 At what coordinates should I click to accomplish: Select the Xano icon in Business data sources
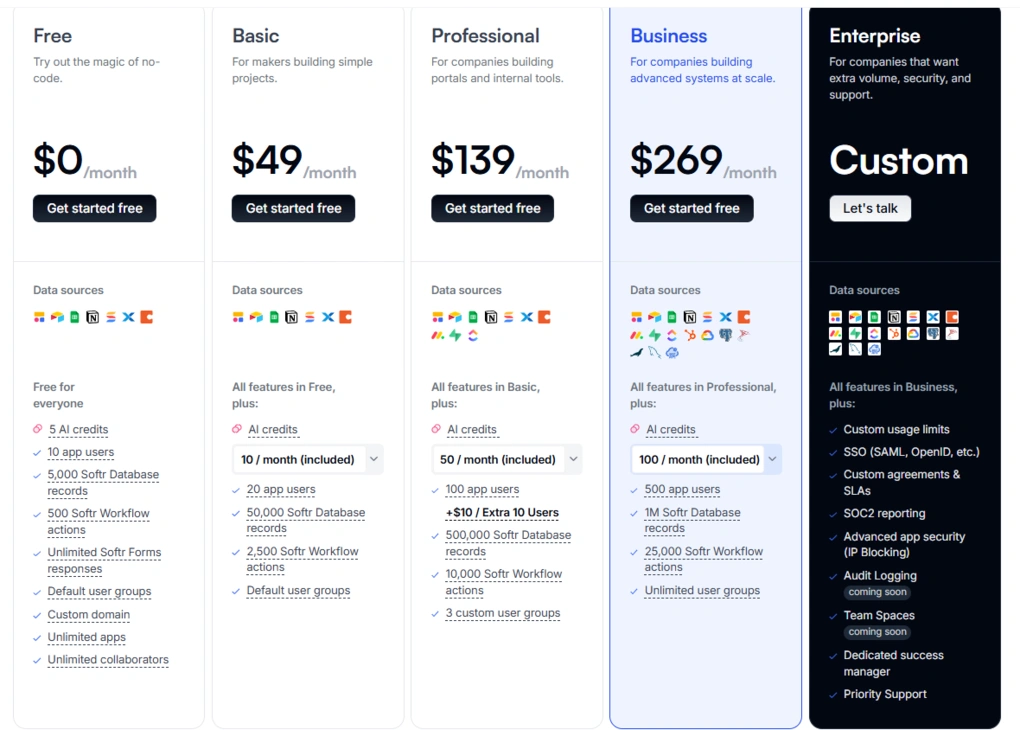pos(726,316)
